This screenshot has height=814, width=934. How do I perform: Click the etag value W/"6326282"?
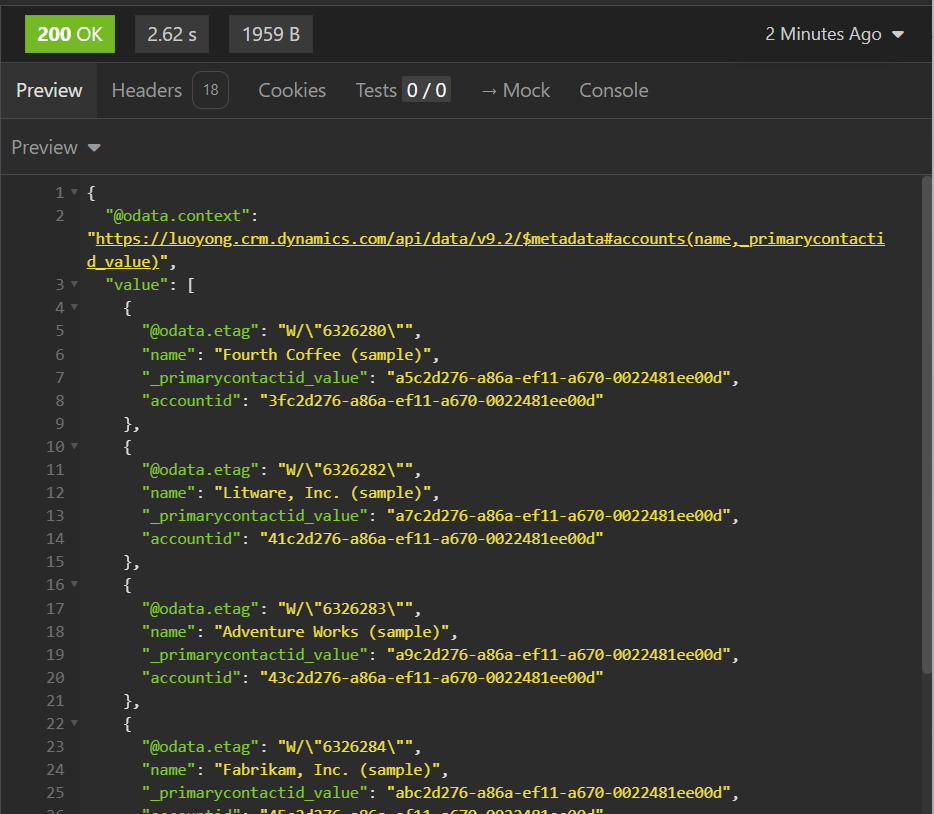pyautogui.click(x=345, y=470)
